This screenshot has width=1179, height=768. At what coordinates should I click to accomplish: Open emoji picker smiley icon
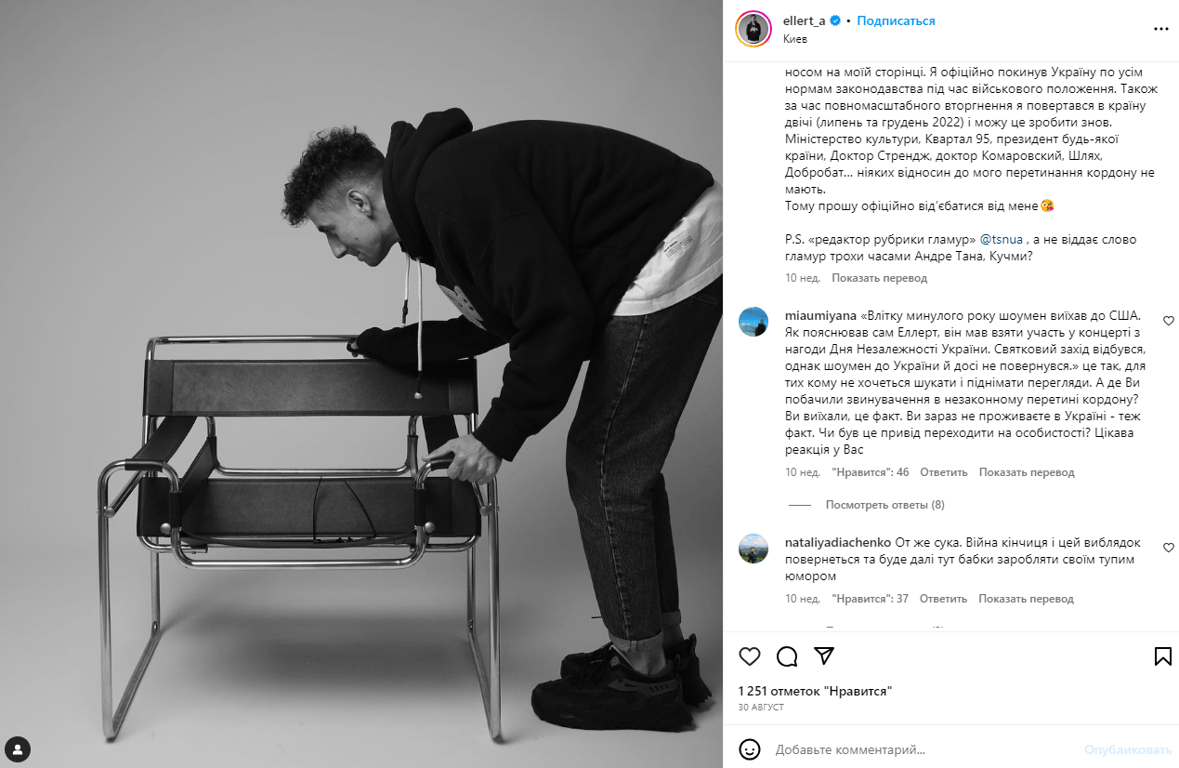pyautogui.click(x=750, y=749)
